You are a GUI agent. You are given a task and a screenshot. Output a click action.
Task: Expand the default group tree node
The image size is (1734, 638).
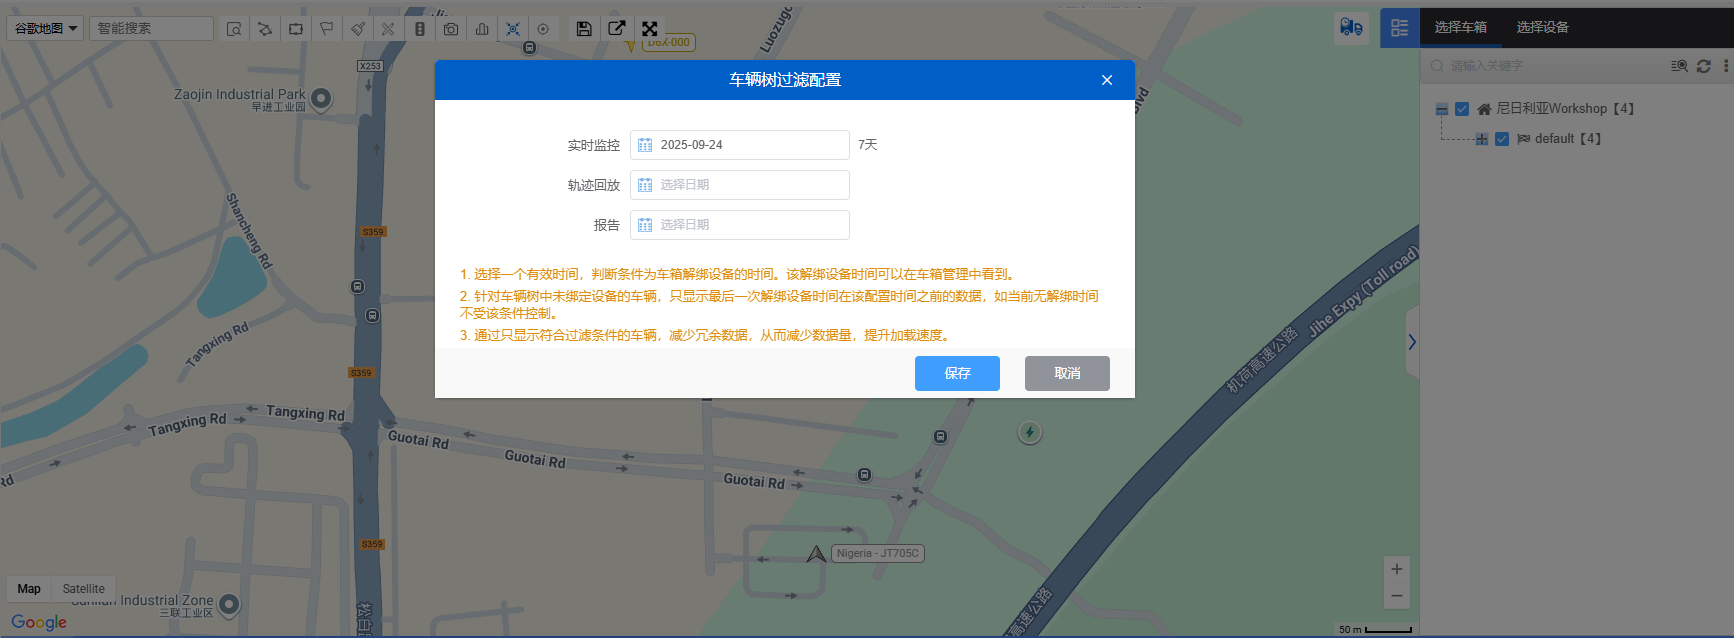[x=1482, y=139]
